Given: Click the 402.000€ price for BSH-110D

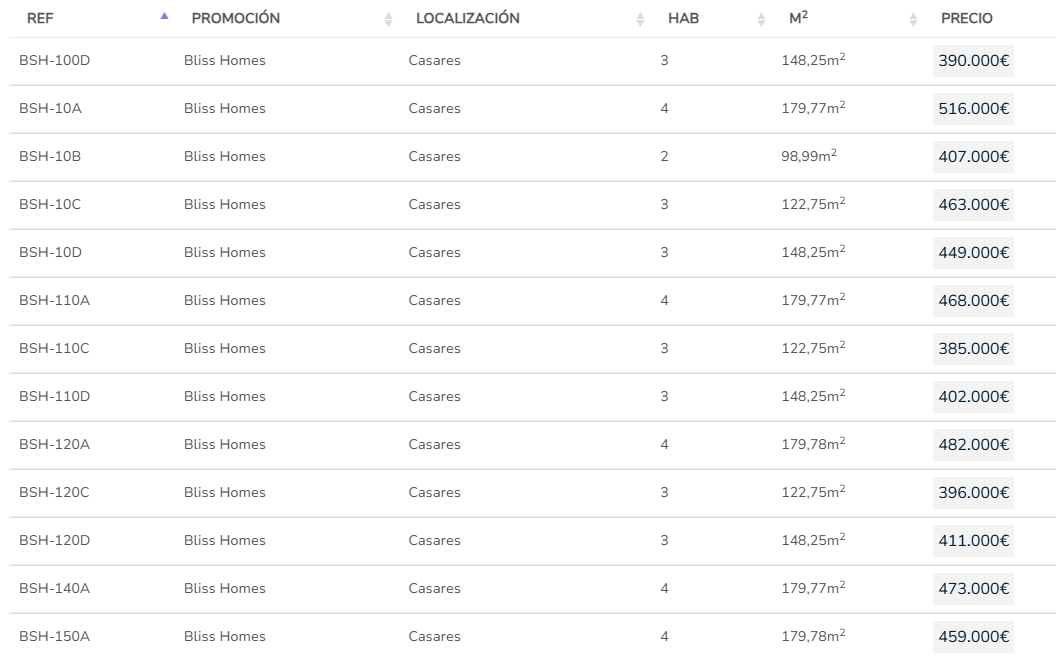Looking at the screenshot, I should pyautogui.click(x=973, y=397).
